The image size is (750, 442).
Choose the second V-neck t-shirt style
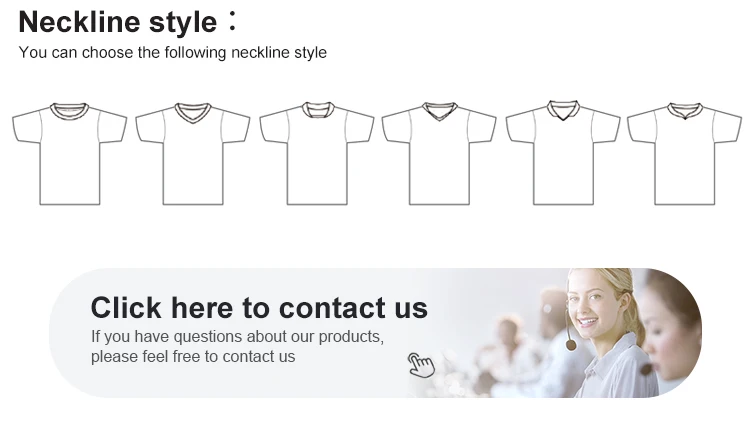[x=192, y=155]
